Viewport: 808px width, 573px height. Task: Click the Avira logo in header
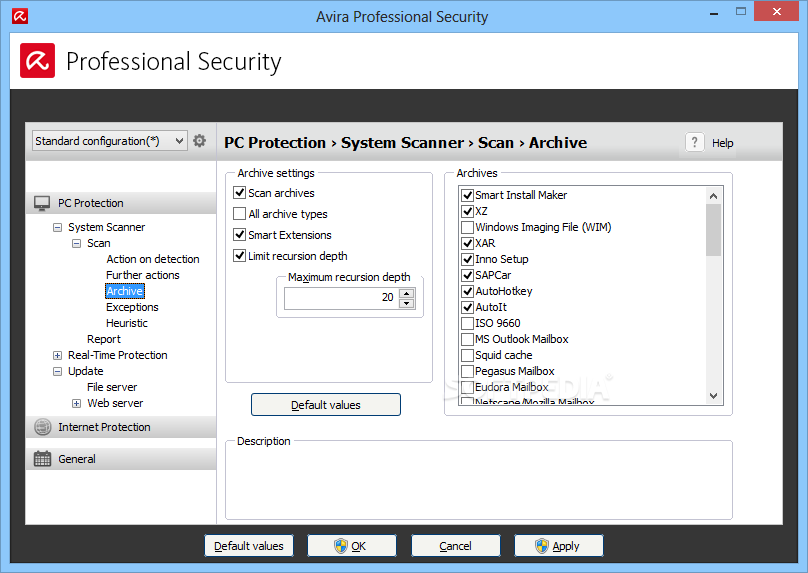(x=38, y=61)
